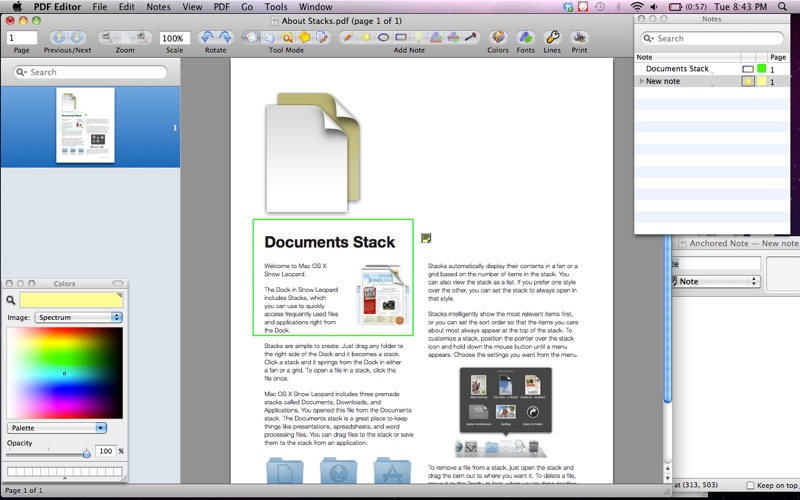The width and height of the screenshot is (800, 500).
Task: Click the magnifier color picker in Colors panel
Action: tap(11, 300)
